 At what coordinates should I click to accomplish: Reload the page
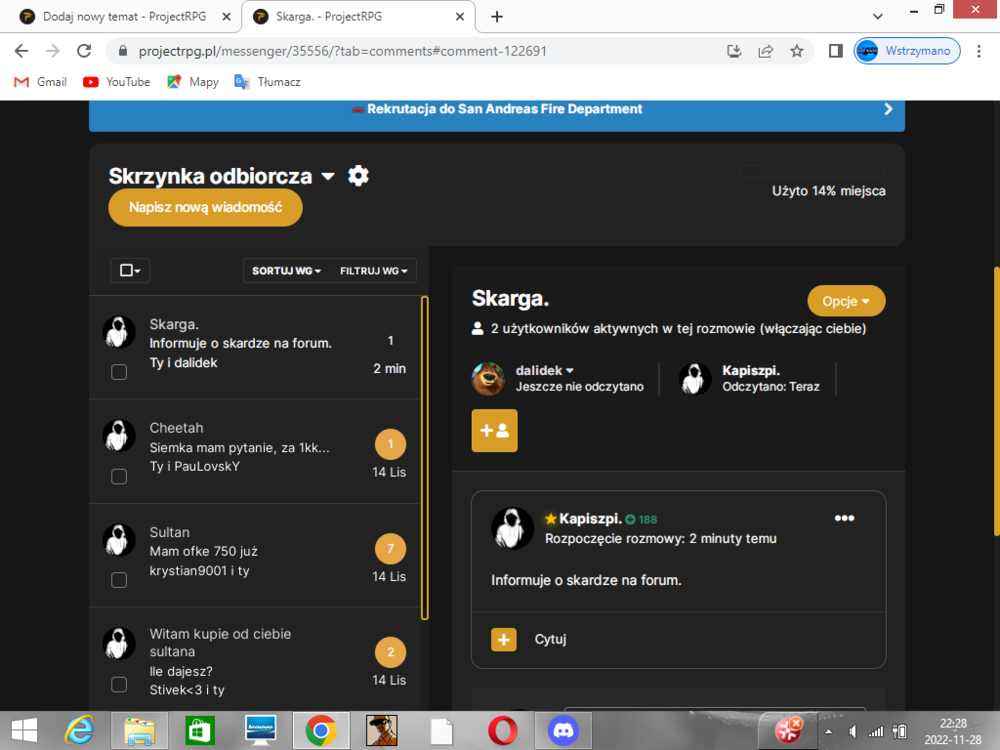84,51
